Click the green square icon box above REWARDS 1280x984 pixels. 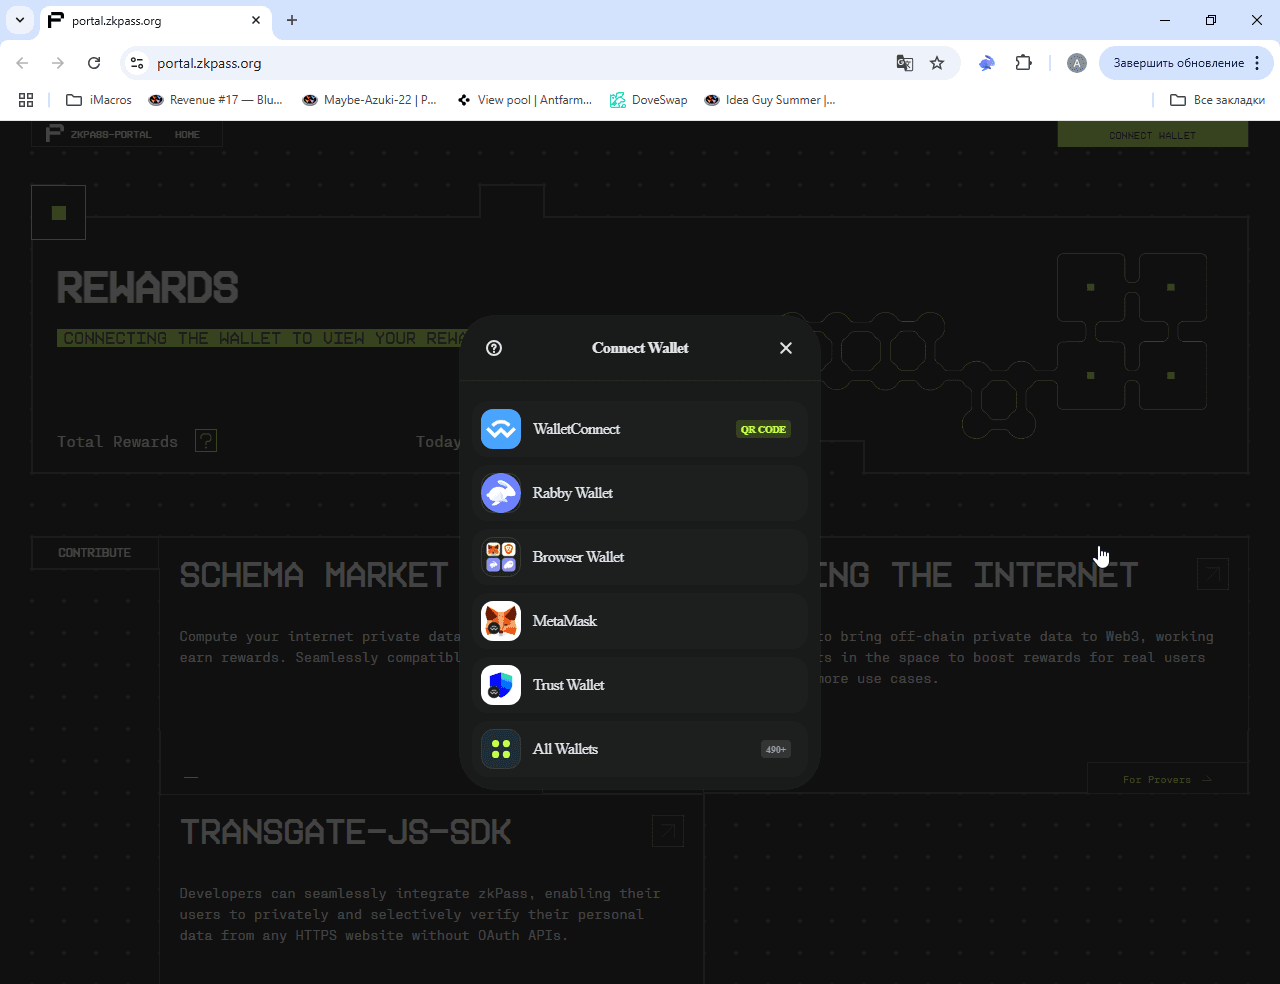click(58, 212)
